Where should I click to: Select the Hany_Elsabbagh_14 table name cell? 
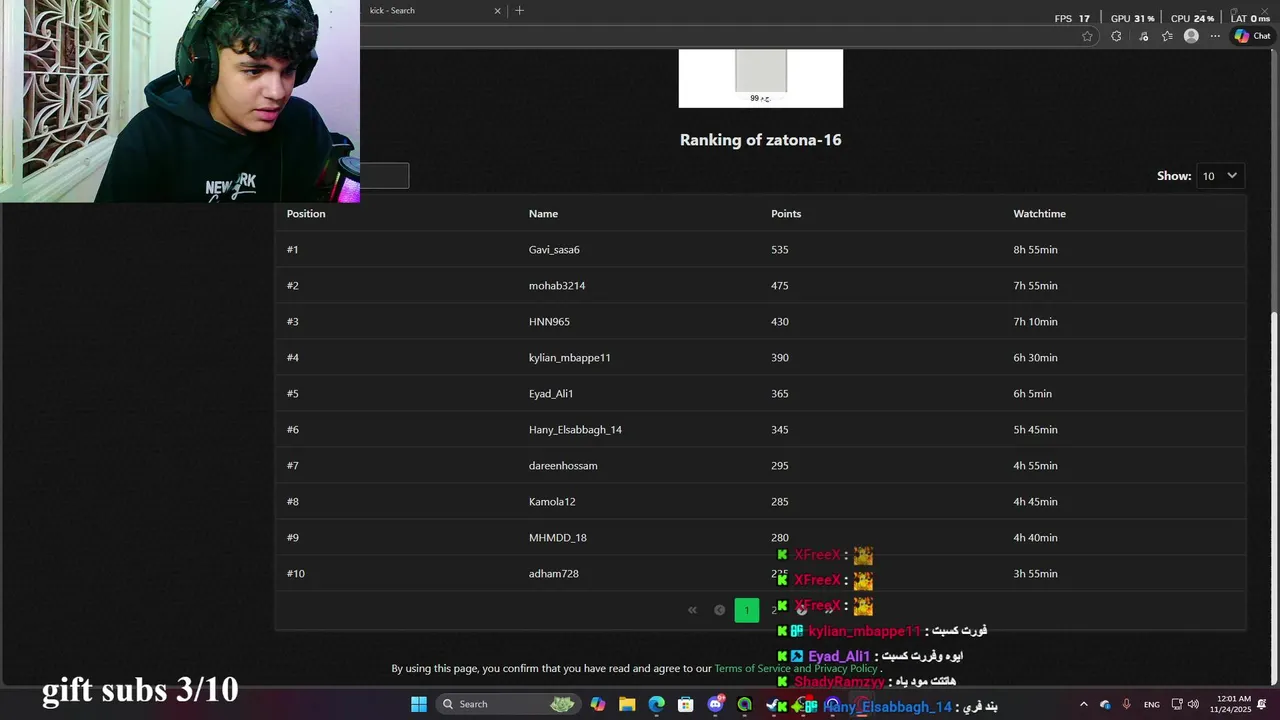click(x=575, y=429)
